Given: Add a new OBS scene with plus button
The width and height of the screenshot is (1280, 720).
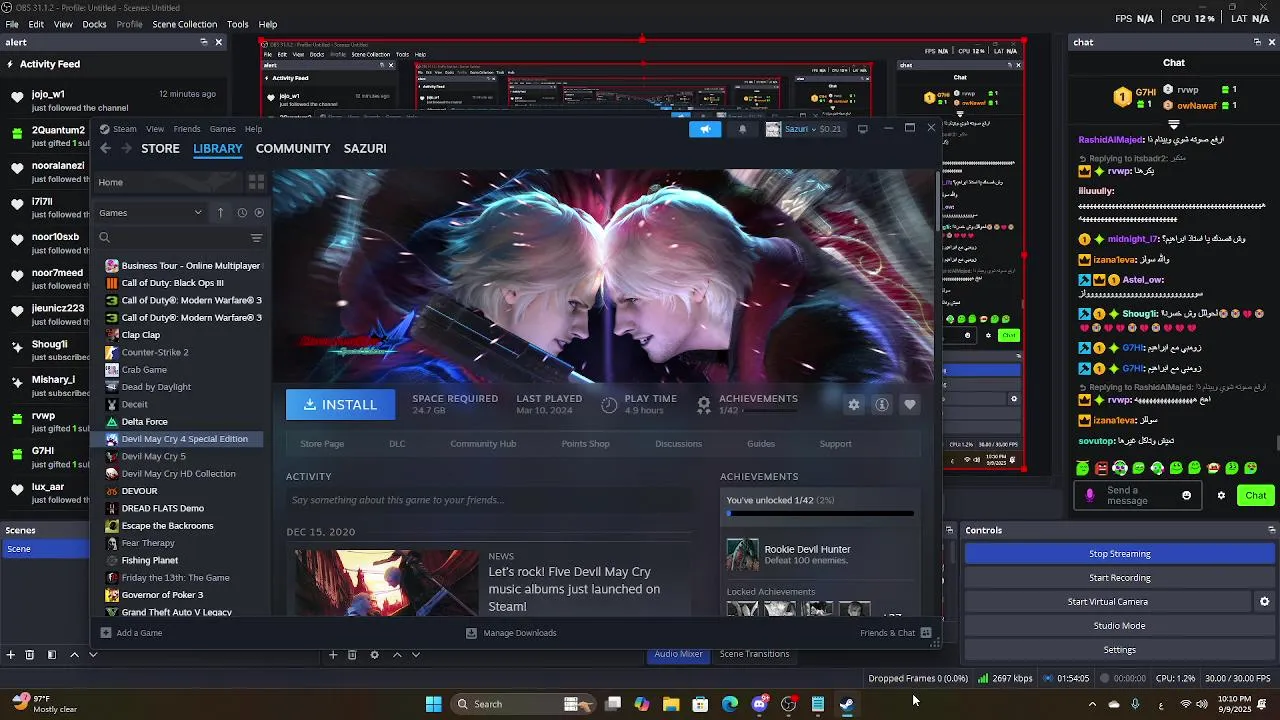Looking at the screenshot, I should click(x=10, y=654).
